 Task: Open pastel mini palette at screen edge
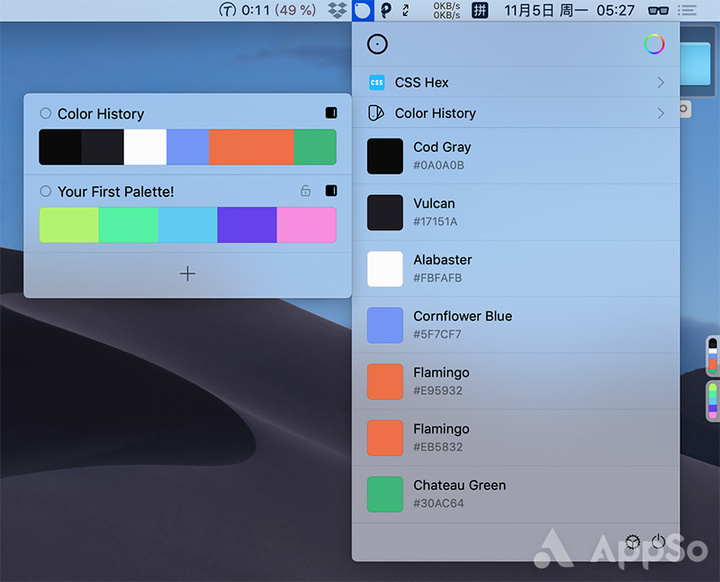click(713, 401)
